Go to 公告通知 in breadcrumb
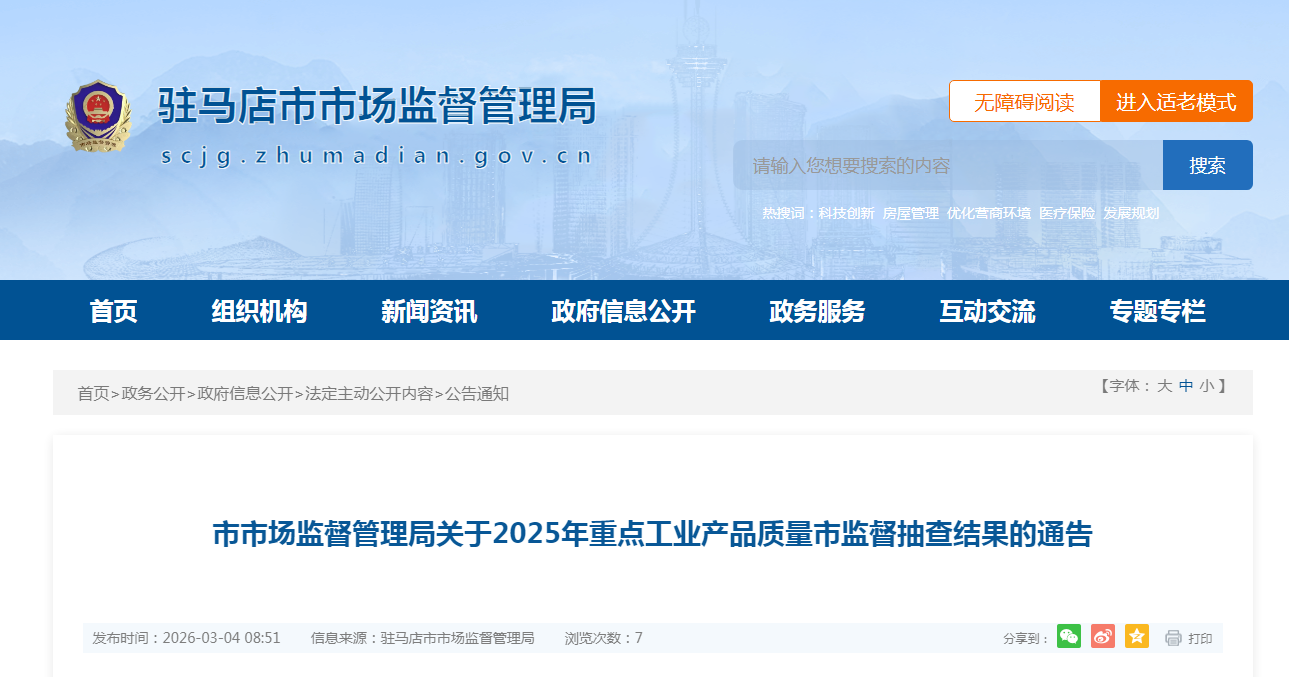 (477, 394)
